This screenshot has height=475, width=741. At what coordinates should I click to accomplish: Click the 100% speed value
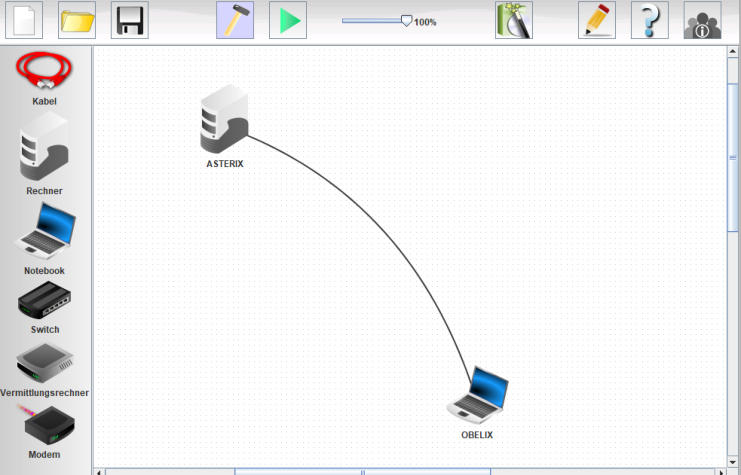pos(425,22)
